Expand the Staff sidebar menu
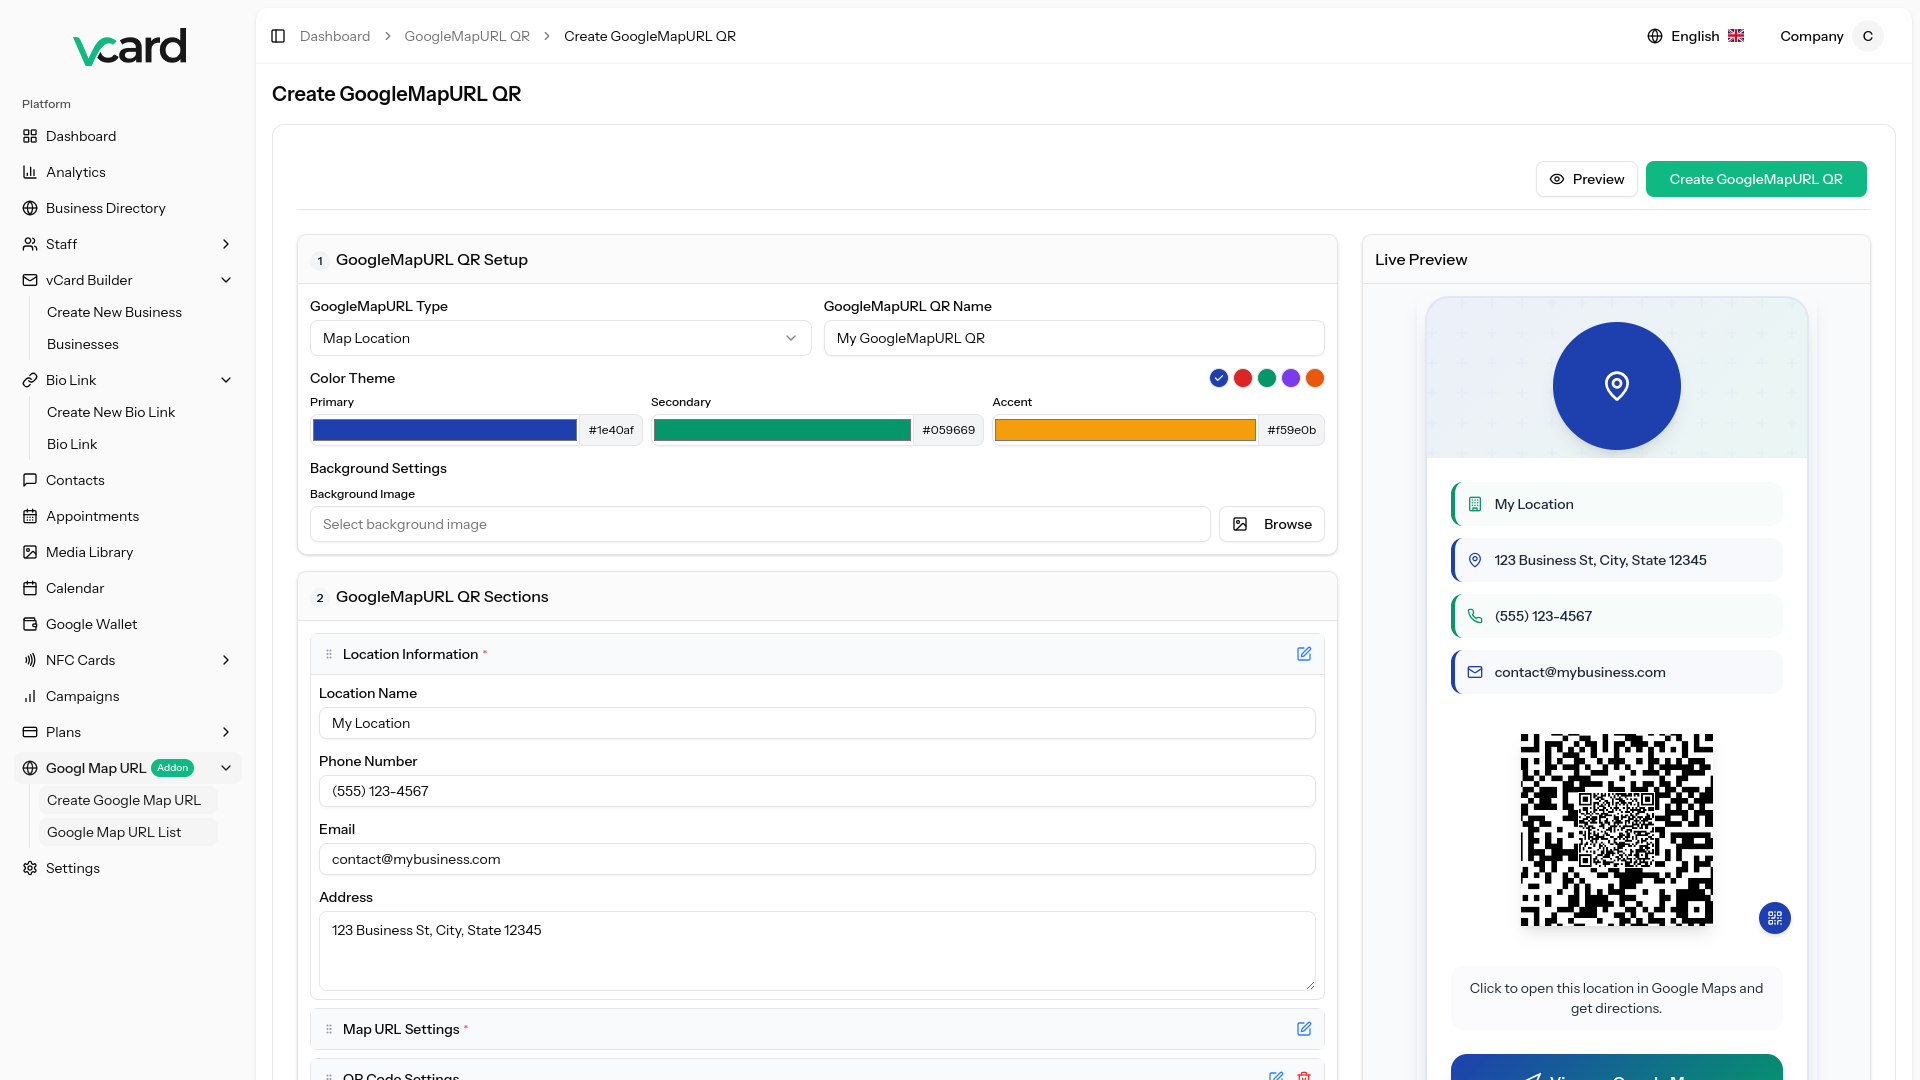The width and height of the screenshot is (1920, 1080). 226,244
